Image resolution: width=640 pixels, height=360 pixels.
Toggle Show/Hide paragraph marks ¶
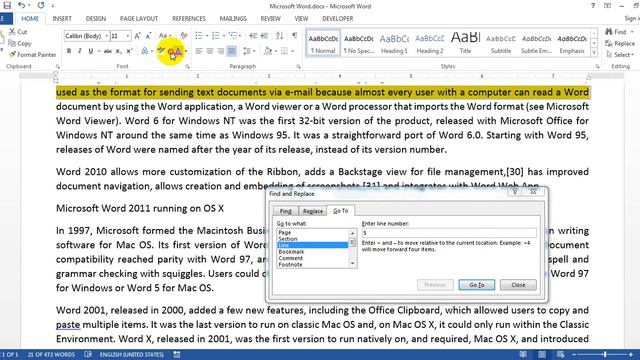295,36
